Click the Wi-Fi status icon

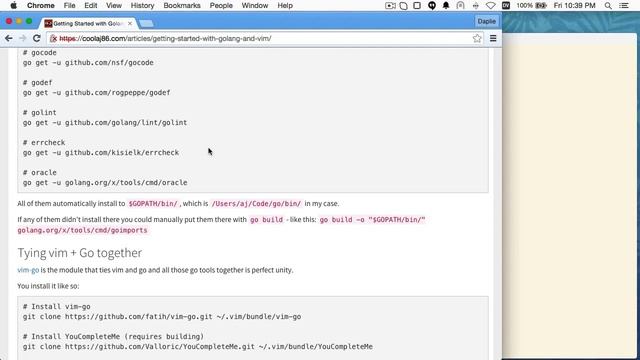point(491,5)
